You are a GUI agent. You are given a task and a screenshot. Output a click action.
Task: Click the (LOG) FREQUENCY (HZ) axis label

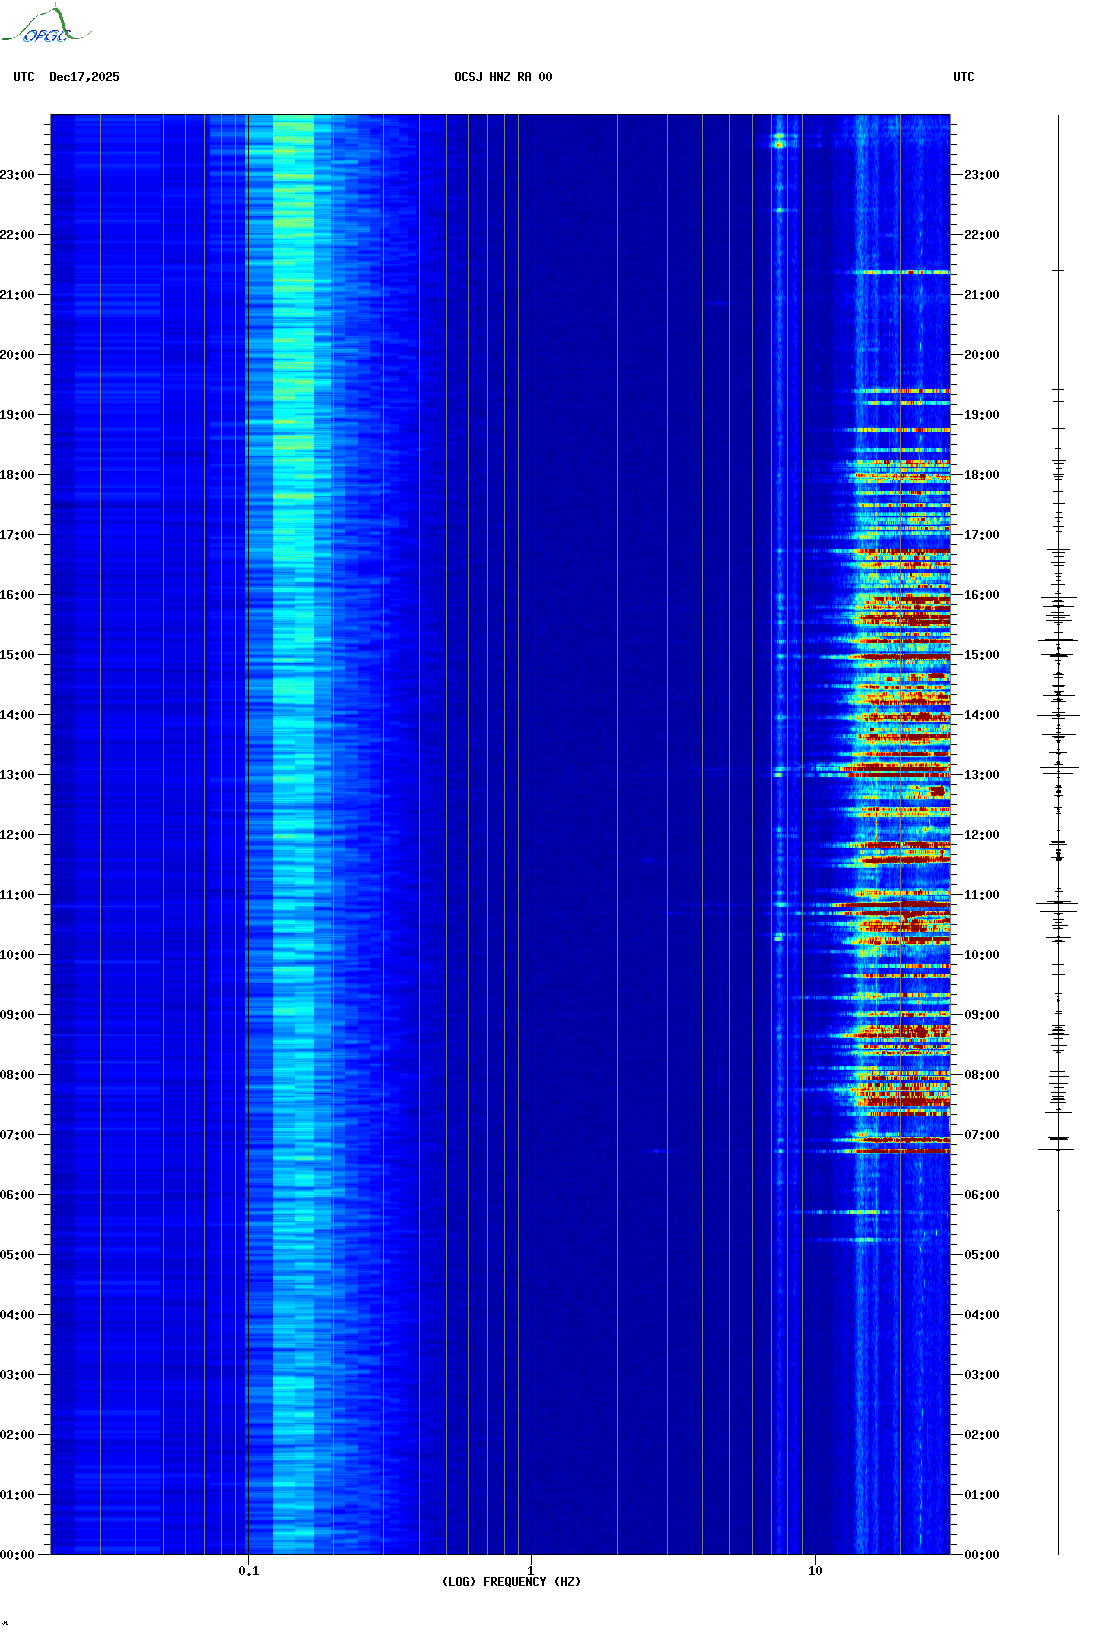[x=511, y=1582]
